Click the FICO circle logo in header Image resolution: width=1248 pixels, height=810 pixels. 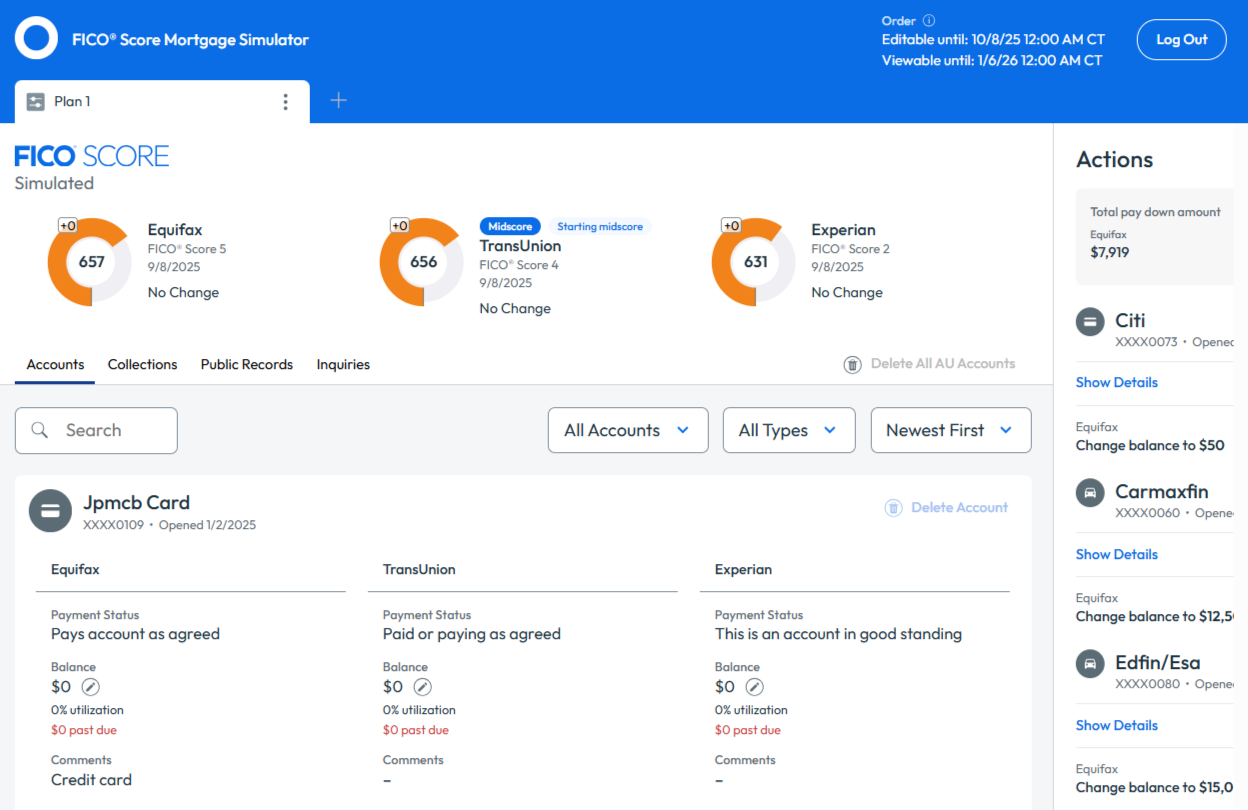36,39
